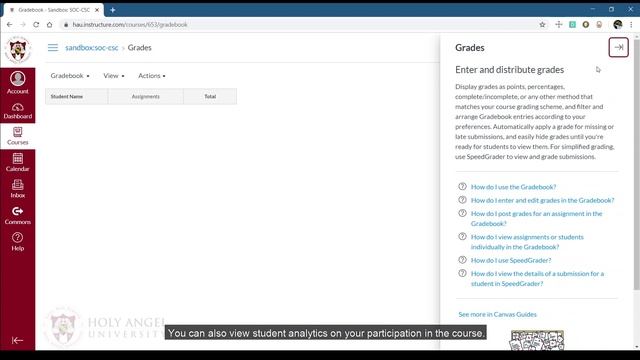This screenshot has width=640, height=360.
Task: Open Courses in global navigation
Action: pyautogui.click(x=18, y=136)
